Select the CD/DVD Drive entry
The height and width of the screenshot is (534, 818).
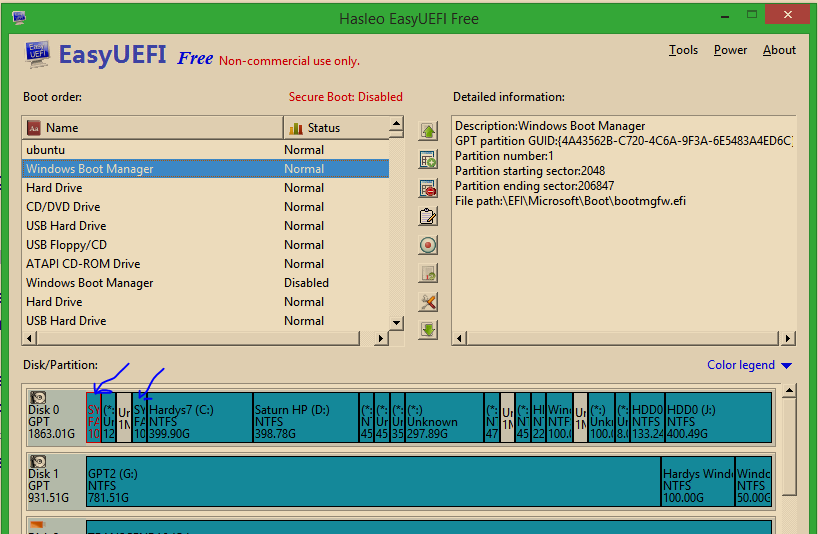point(206,207)
